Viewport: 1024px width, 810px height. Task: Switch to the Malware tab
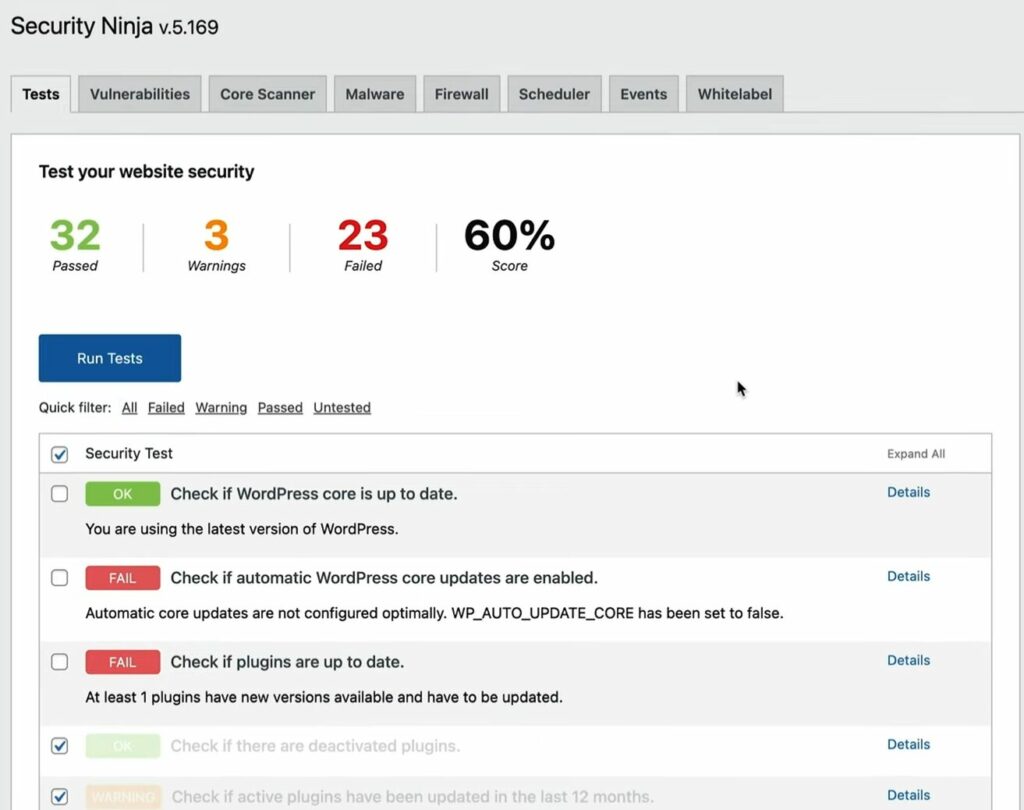pyautogui.click(x=375, y=94)
